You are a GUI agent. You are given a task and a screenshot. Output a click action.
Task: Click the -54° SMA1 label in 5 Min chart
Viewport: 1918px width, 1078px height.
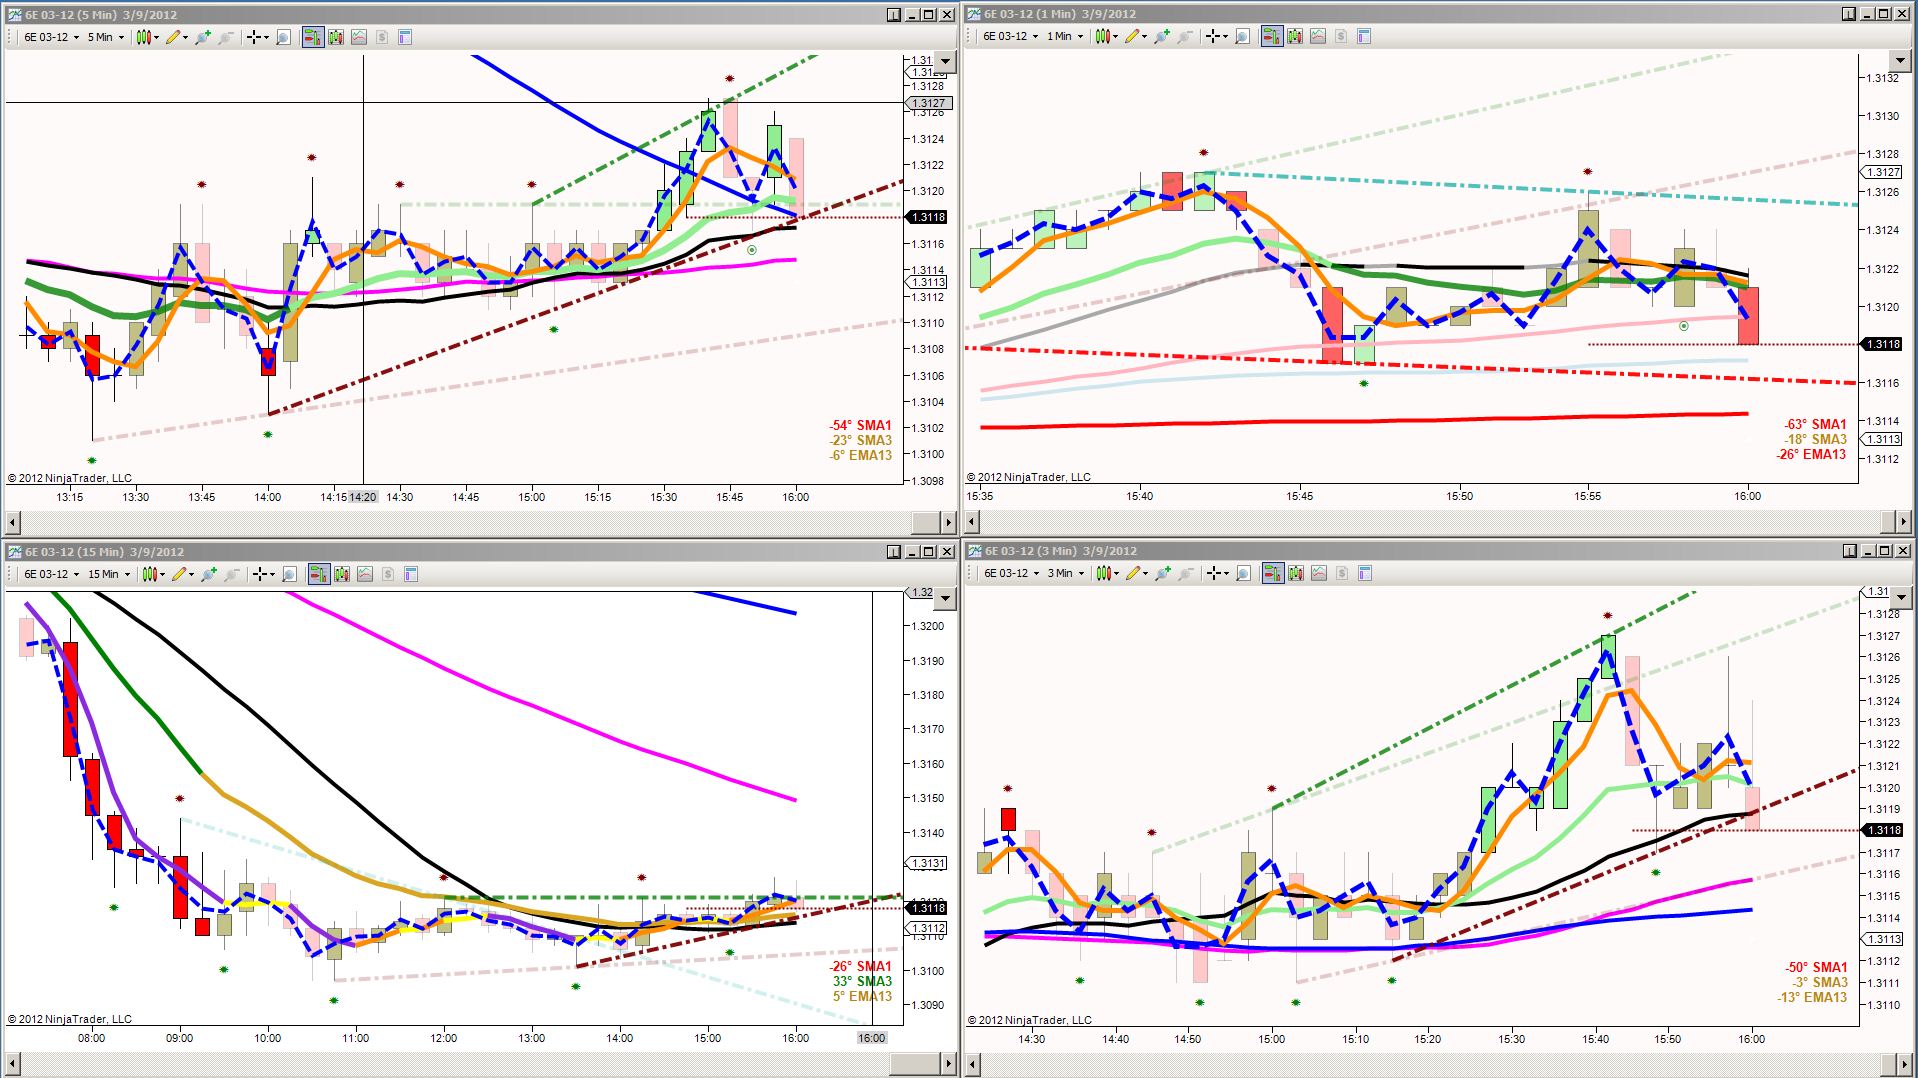[860, 425]
